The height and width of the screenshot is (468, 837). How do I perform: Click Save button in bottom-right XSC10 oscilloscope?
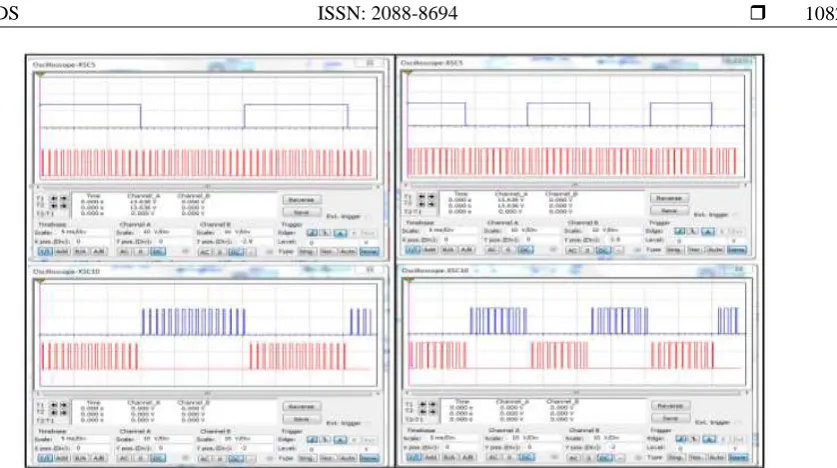pos(670,418)
